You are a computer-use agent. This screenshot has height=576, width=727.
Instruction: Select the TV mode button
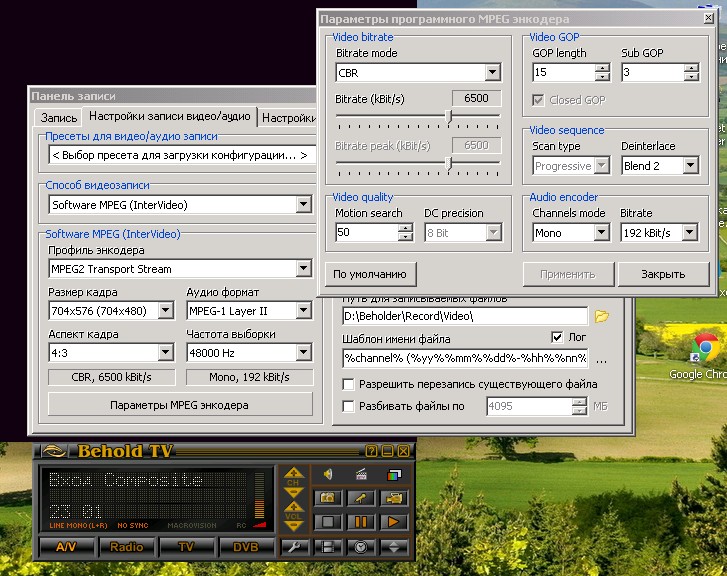point(186,547)
